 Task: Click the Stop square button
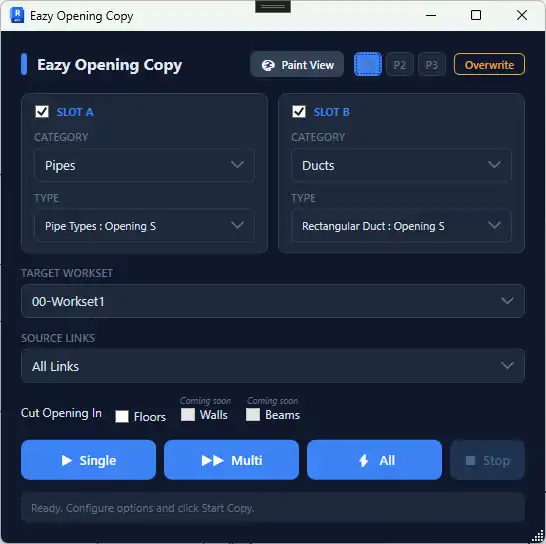pyautogui.click(x=488, y=460)
